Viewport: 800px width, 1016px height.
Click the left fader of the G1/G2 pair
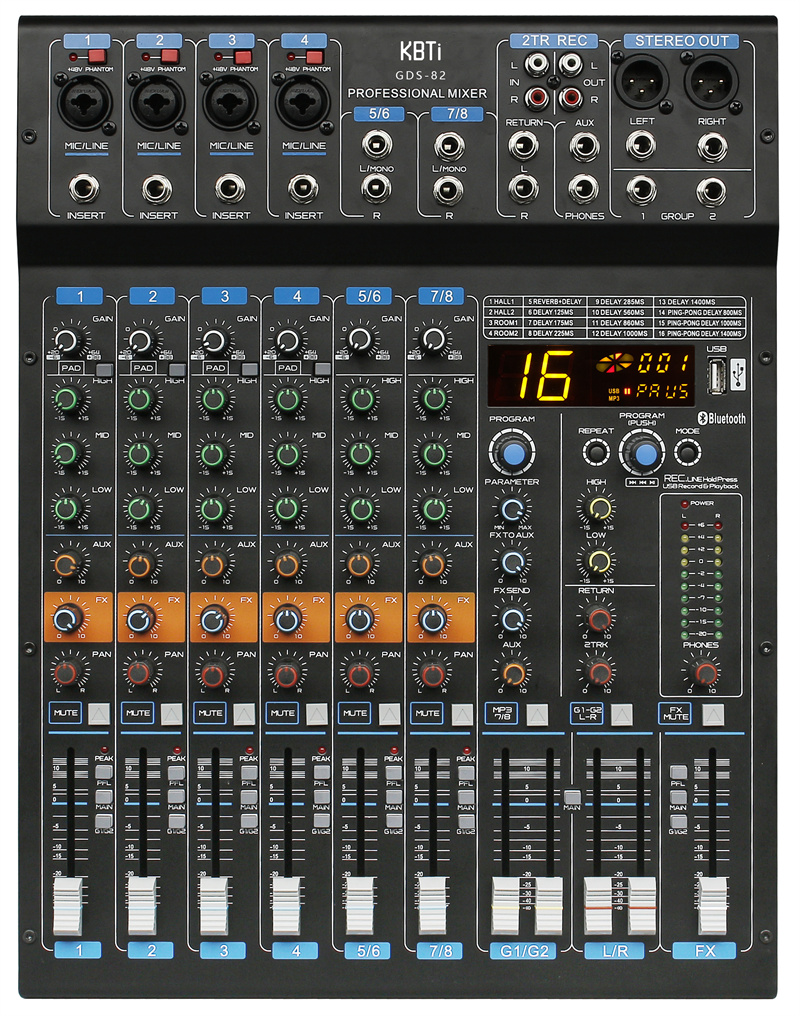click(x=506, y=906)
